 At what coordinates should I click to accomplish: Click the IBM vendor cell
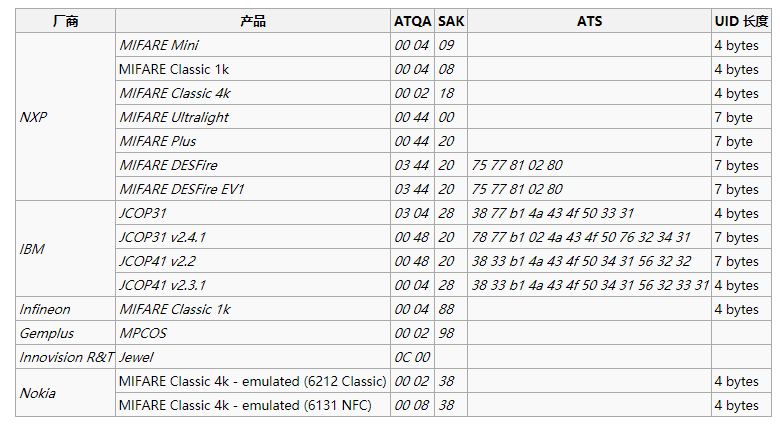tap(32, 249)
